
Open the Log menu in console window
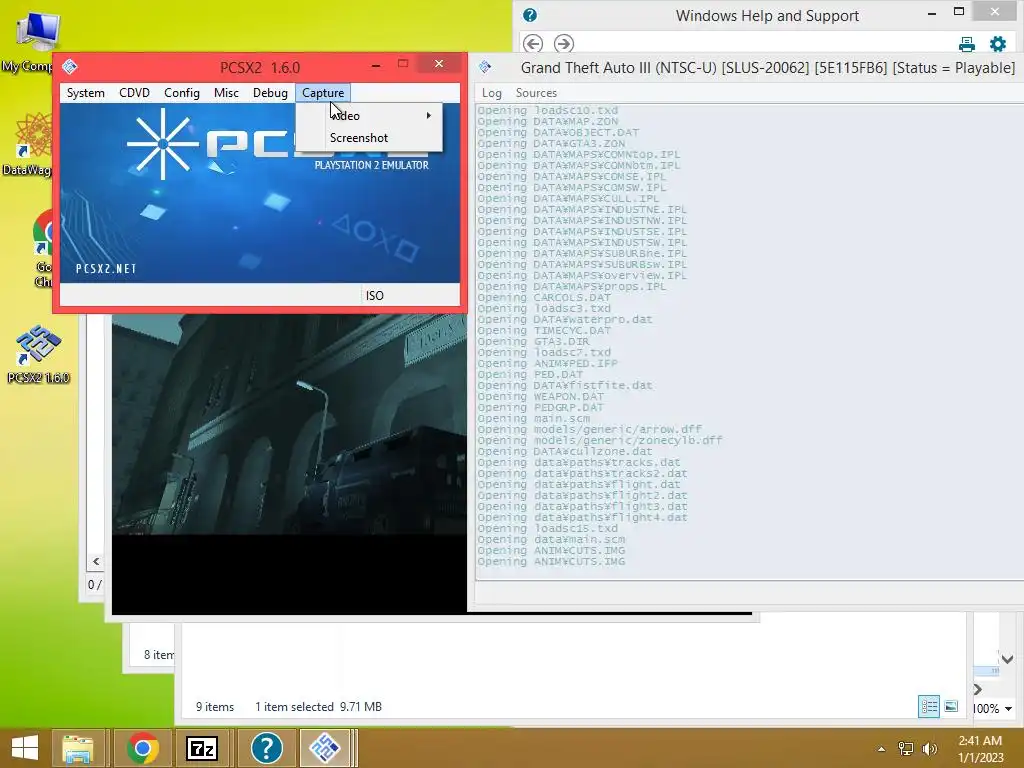click(491, 93)
